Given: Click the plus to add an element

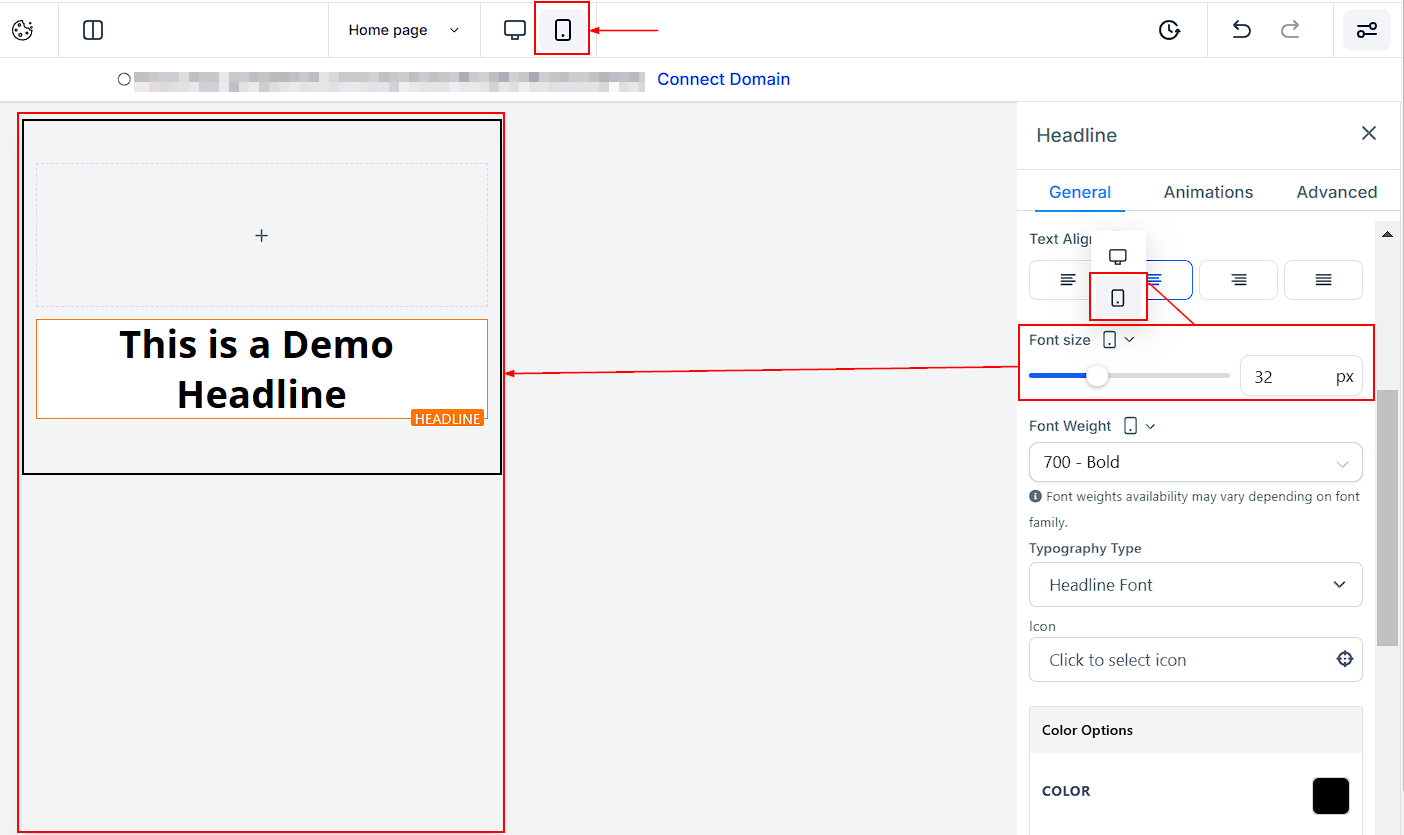Looking at the screenshot, I should [x=262, y=236].
